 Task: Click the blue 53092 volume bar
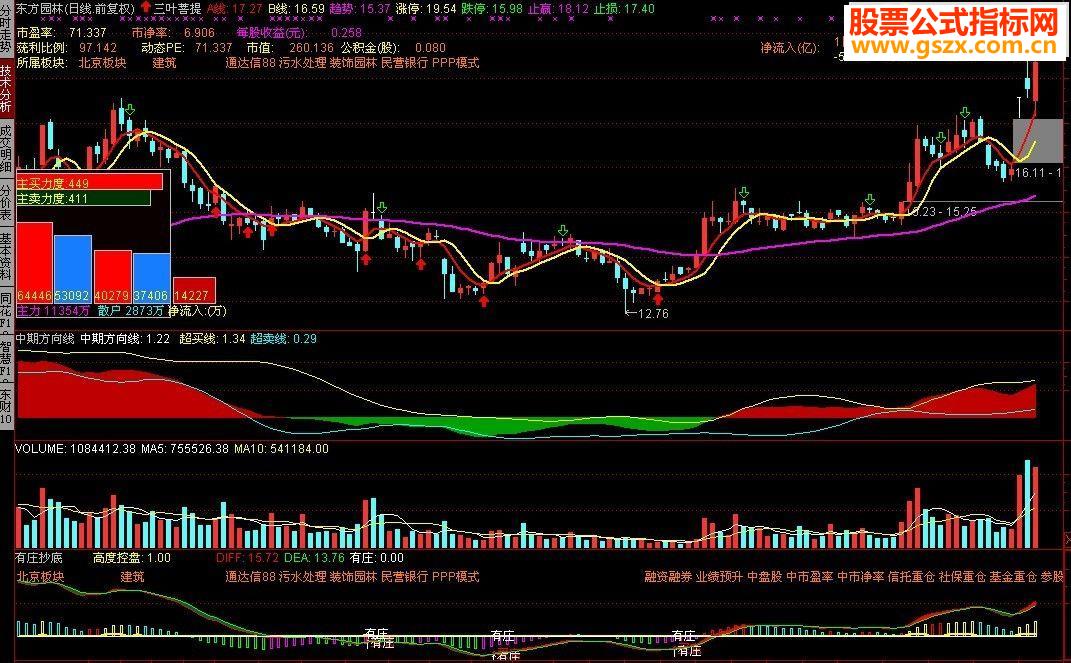(x=73, y=269)
